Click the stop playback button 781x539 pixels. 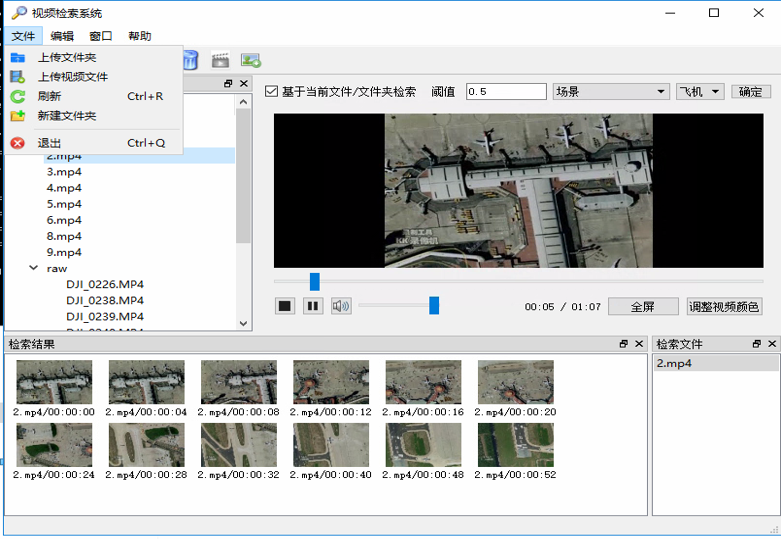(x=285, y=306)
